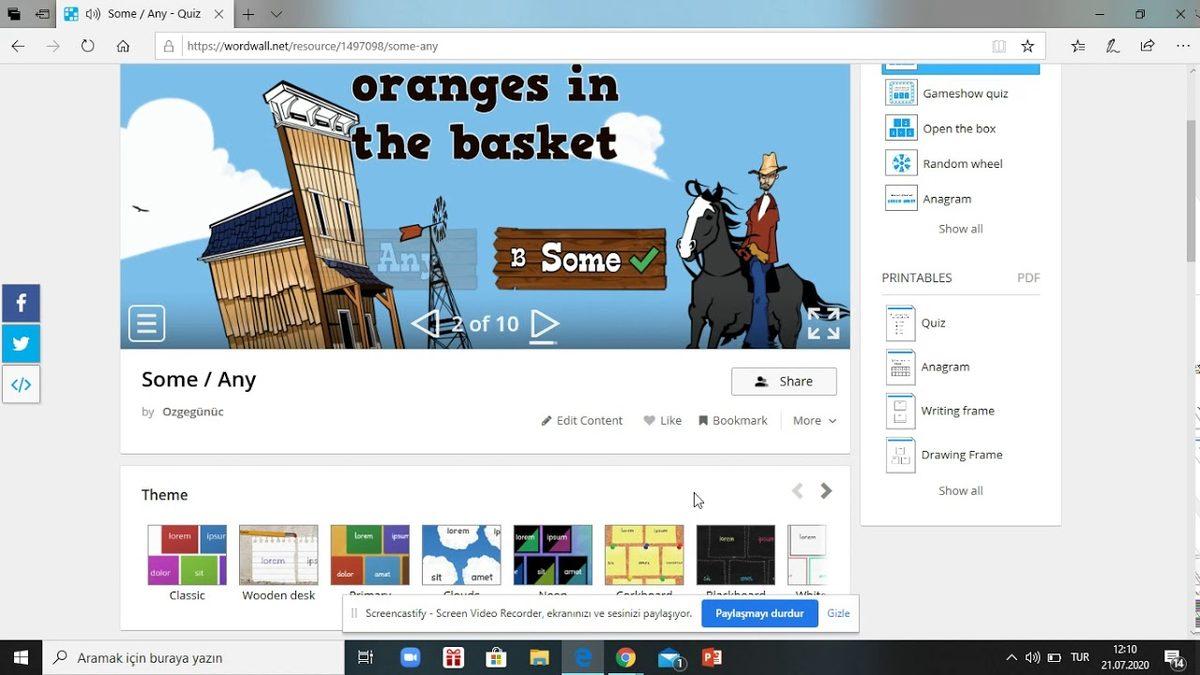Share the quiz on Facebook
Viewport: 1200px width, 675px height.
coord(21,302)
